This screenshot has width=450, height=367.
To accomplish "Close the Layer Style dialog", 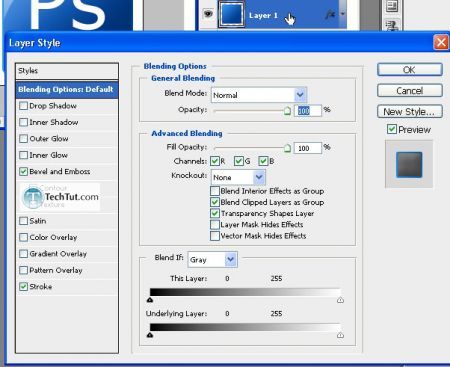I will (441, 42).
